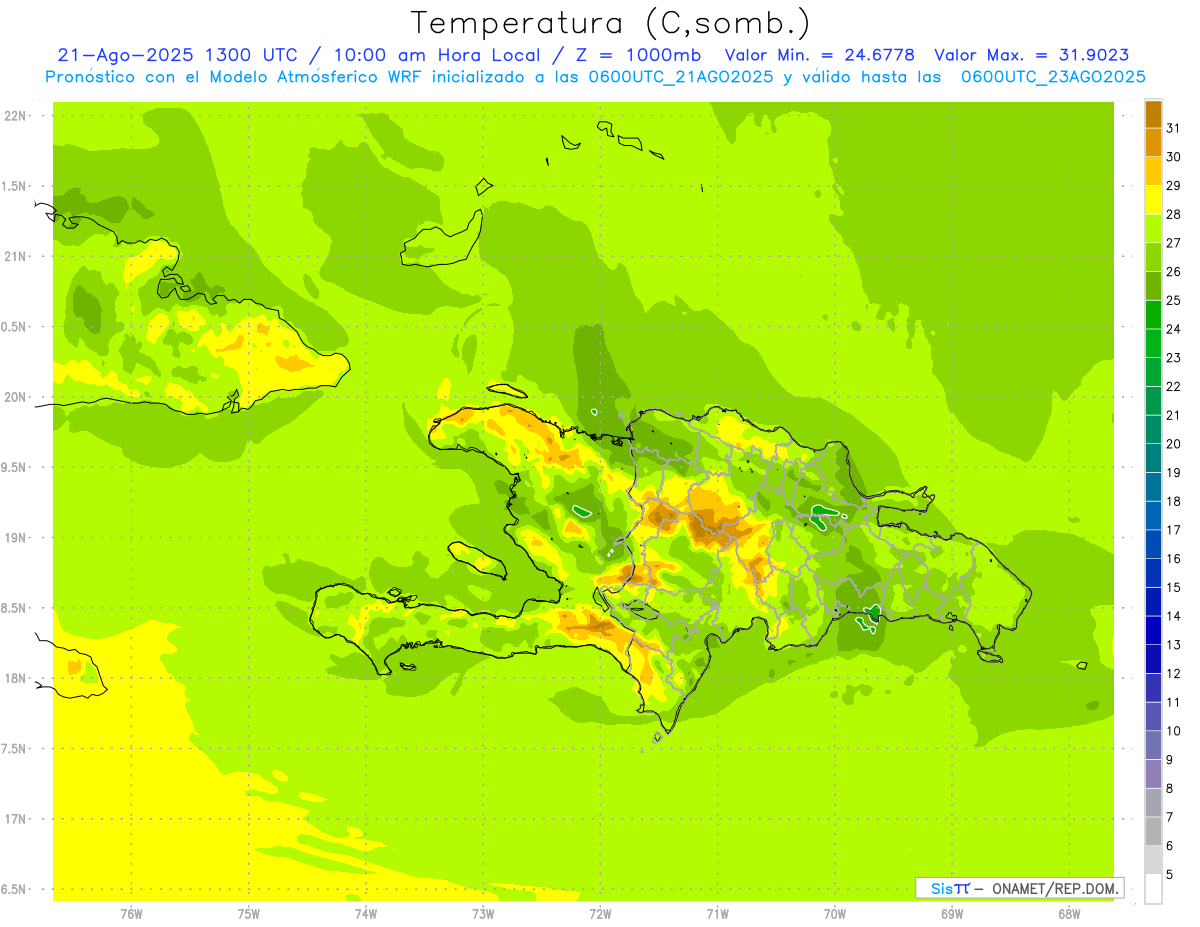Click the '71W' longitude label
The image size is (1200, 927).
tap(717, 913)
